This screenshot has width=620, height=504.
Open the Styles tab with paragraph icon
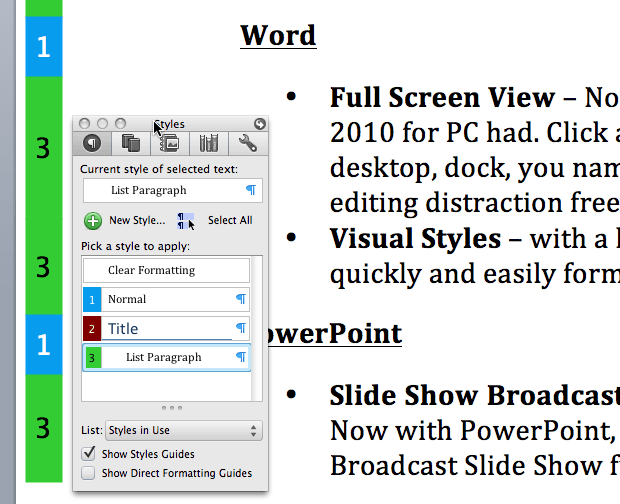tap(92, 143)
